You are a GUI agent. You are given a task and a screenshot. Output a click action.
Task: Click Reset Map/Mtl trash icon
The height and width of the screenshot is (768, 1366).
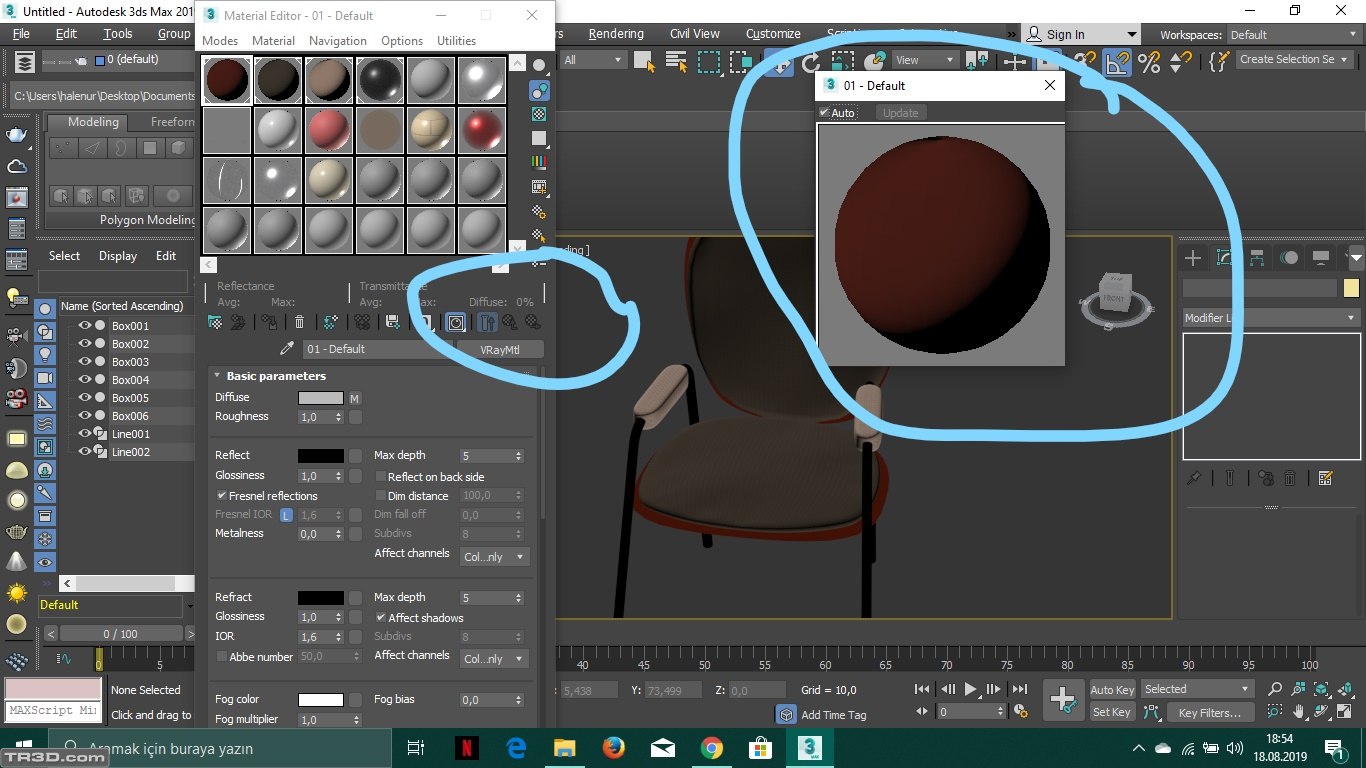point(299,322)
